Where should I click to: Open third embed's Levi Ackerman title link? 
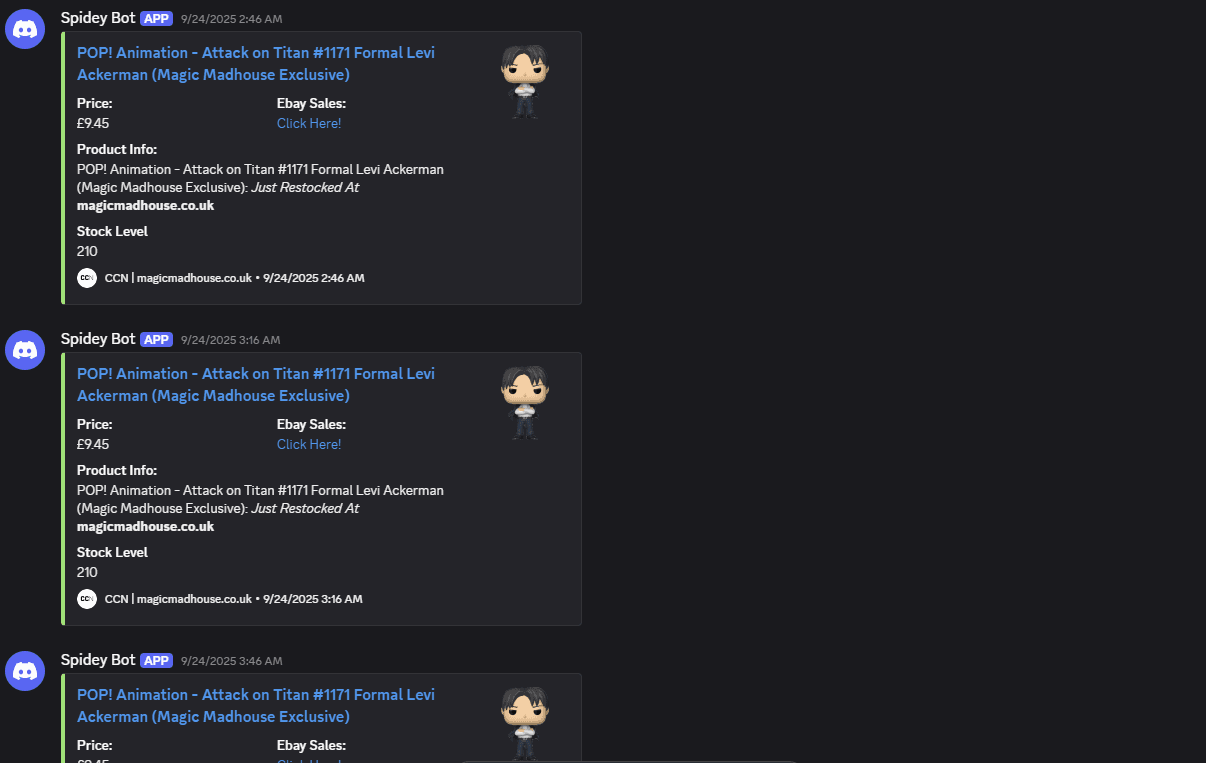pyautogui.click(x=256, y=706)
